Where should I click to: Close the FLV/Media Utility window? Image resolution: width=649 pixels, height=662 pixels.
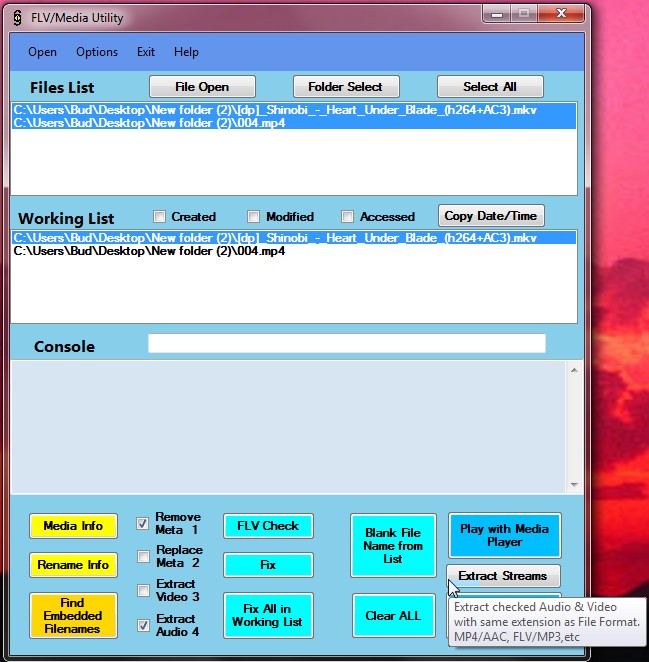click(x=561, y=14)
